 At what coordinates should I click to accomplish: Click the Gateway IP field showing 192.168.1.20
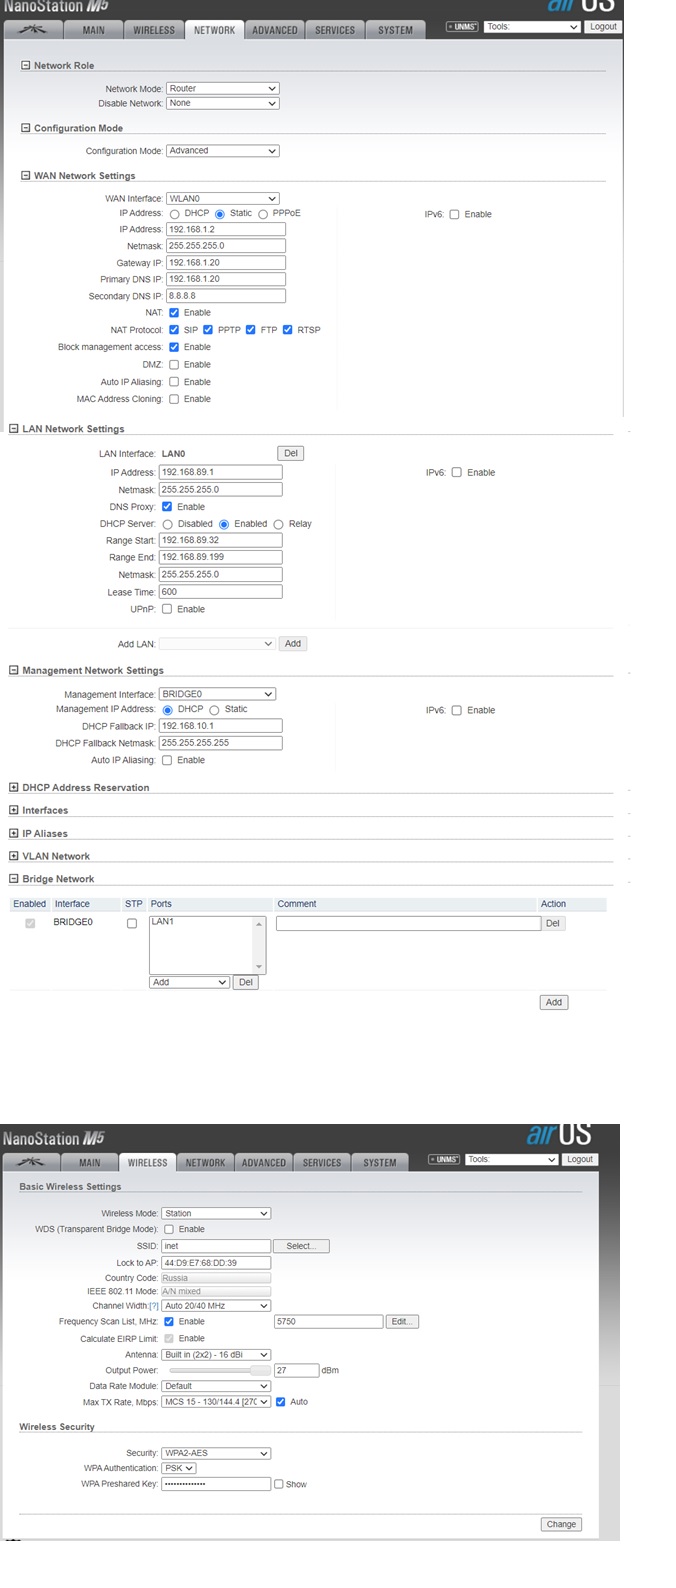point(226,263)
